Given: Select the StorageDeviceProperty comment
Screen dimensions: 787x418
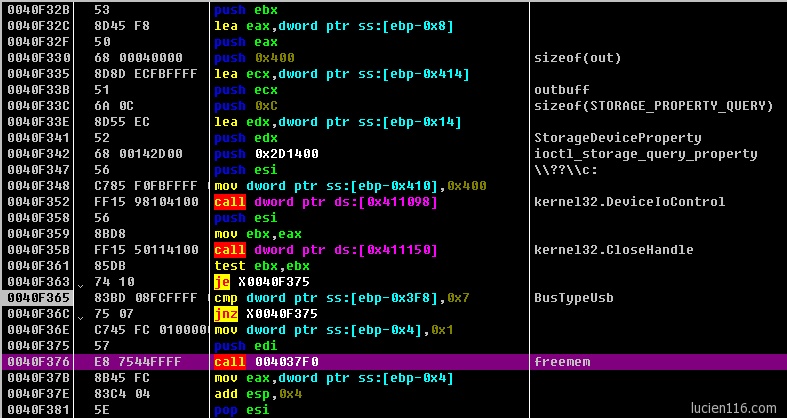Looking at the screenshot, I should pyautogui.click(x=617, y=138).
